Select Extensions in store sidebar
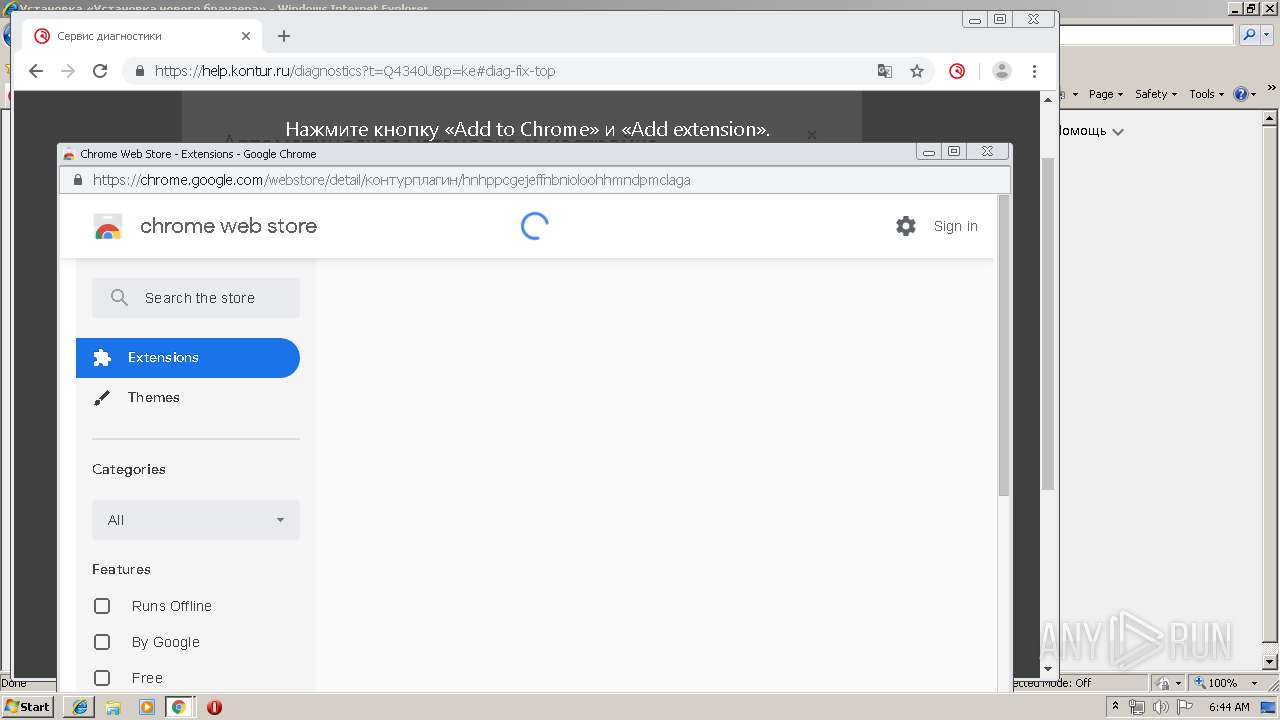Image resolution: width=1280 pixels, height=720 pixels. pyautogui.click(x=188, y=358)
